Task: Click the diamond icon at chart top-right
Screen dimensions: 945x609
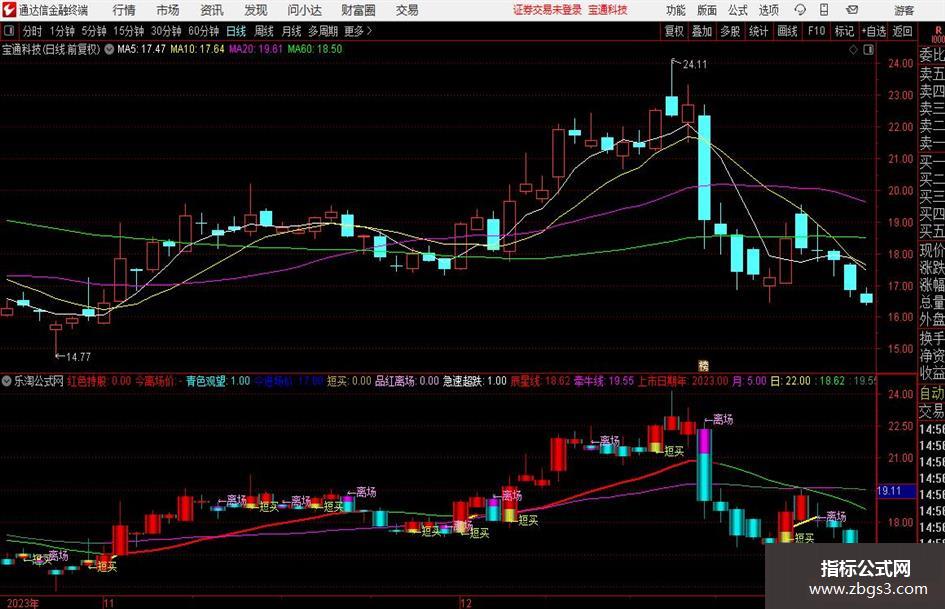Action: 853,50
